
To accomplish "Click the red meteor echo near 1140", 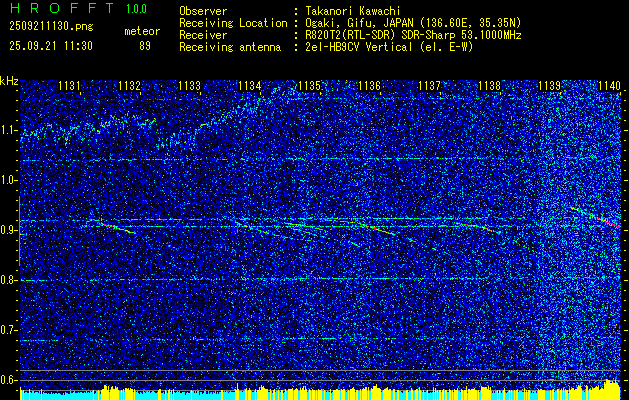I will click(595, 217).
